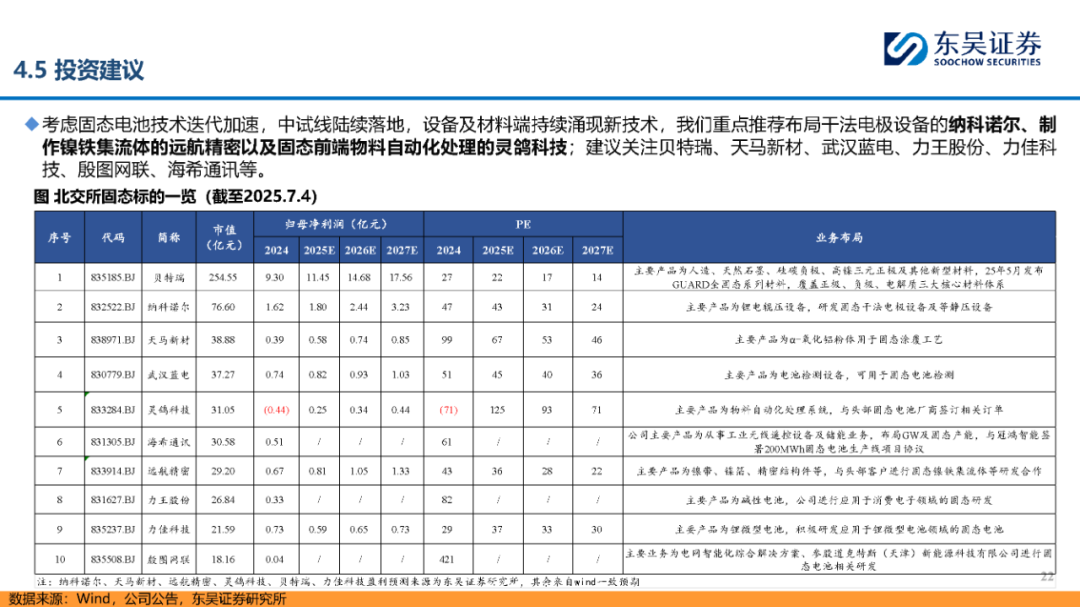1080x607 pixels.
Task: Click the footnote line starting with "注："
Action: point(338,582)
